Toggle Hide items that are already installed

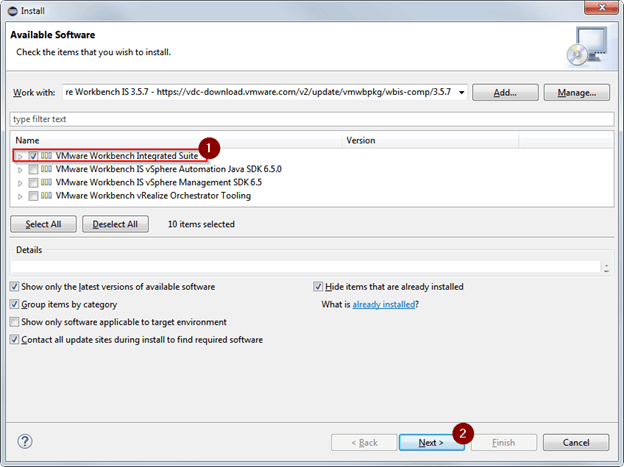pos(318,287)
